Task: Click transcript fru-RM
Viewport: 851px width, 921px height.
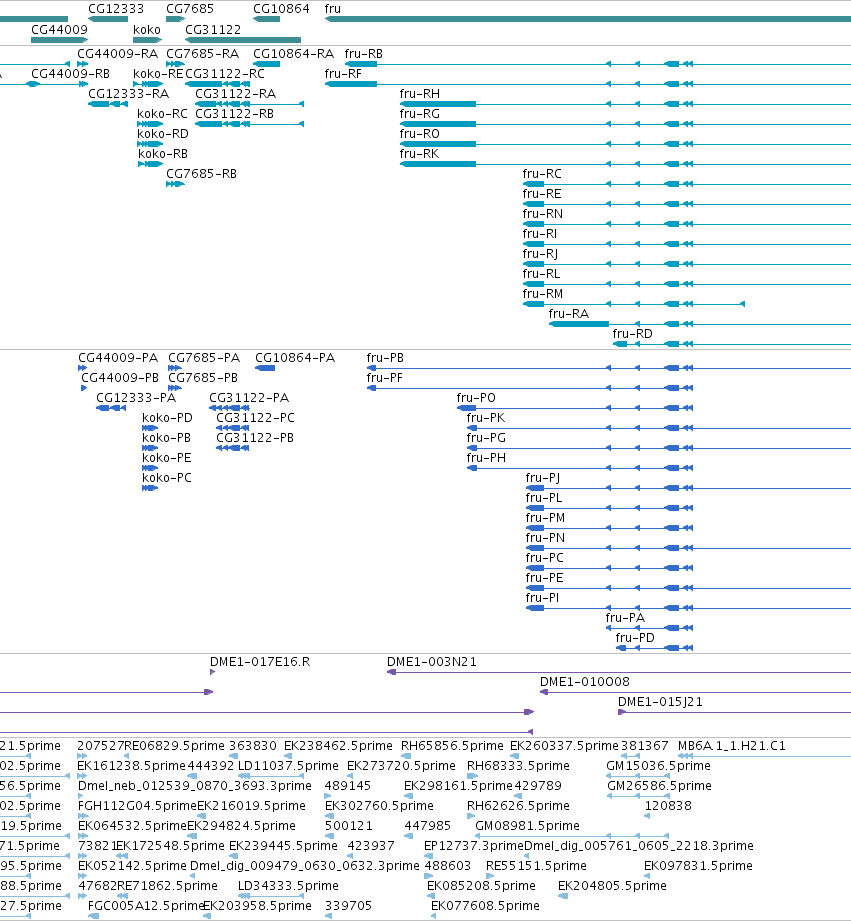Action: click(x=543, y=294)
